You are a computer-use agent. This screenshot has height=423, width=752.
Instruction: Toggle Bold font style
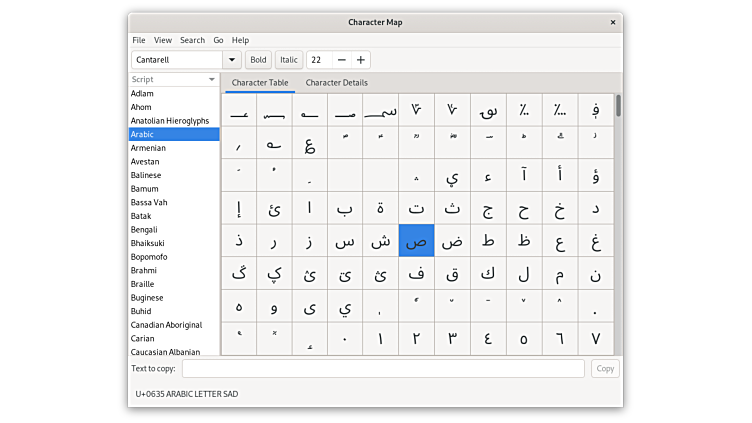coord(258,60)
